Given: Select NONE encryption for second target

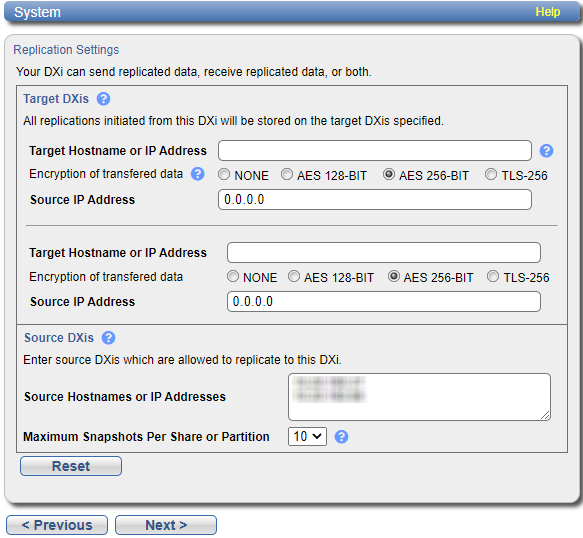Looking at the screenshot, I should coord(233,276).
